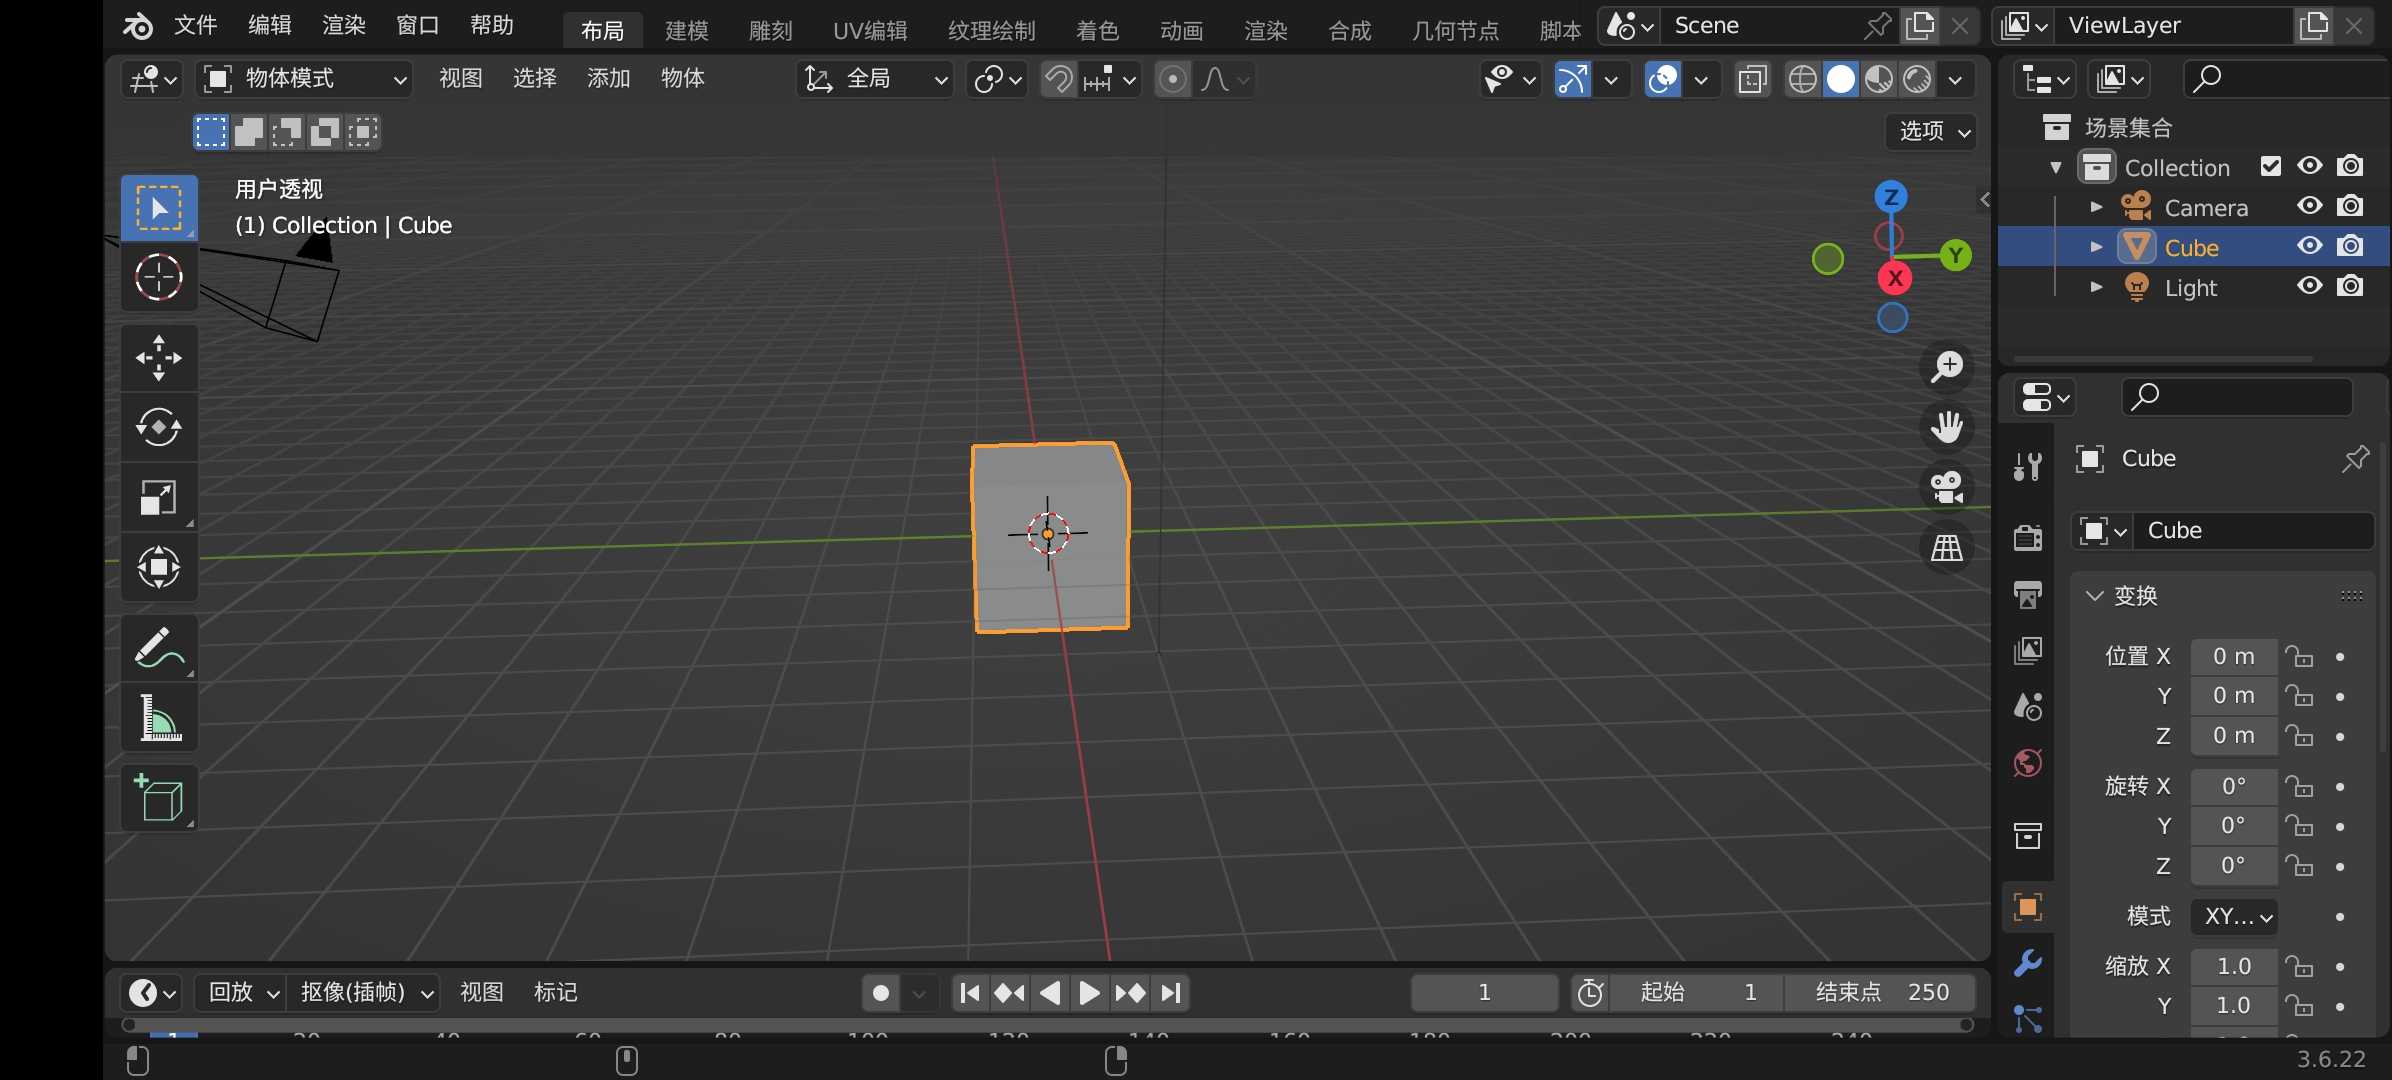The height and width of the screenshot is (1080, 2392).
Task: Select the Scale tool
Action: [x=159, y=498]
